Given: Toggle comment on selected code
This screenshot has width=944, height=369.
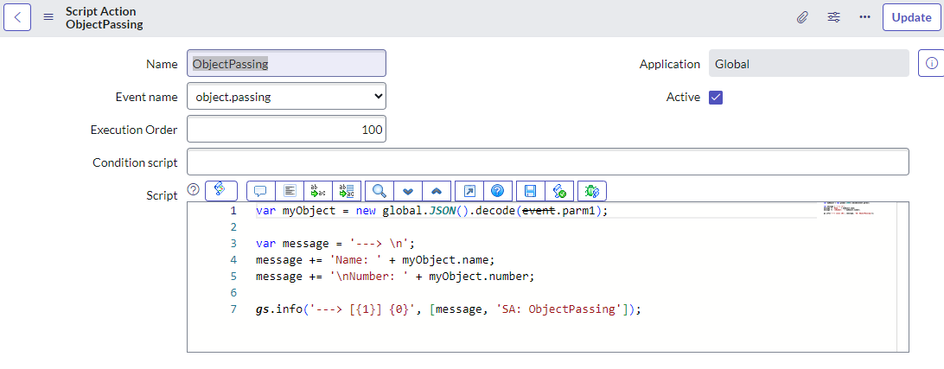Looking at the screenshot, I should click(261, 191).
